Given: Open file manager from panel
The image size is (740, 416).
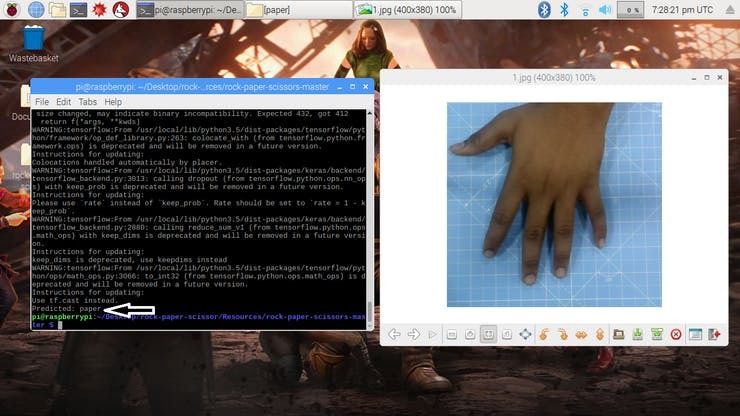Looking at the screenshot, I should [57, 9].
